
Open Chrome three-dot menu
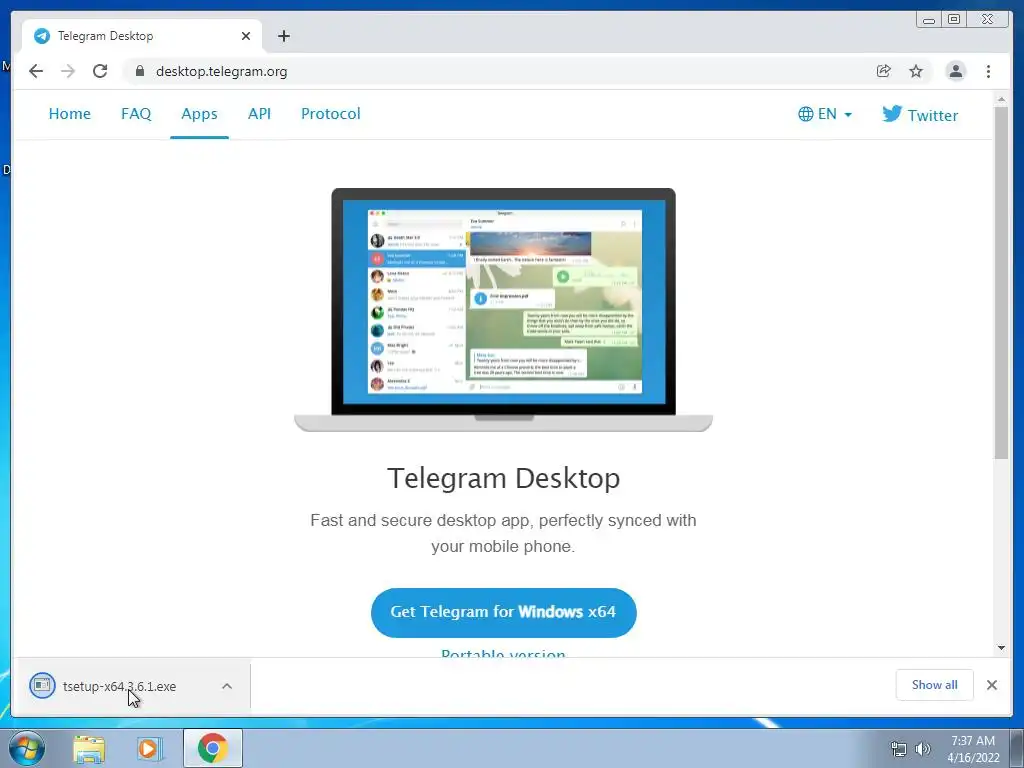click(988, 71)
